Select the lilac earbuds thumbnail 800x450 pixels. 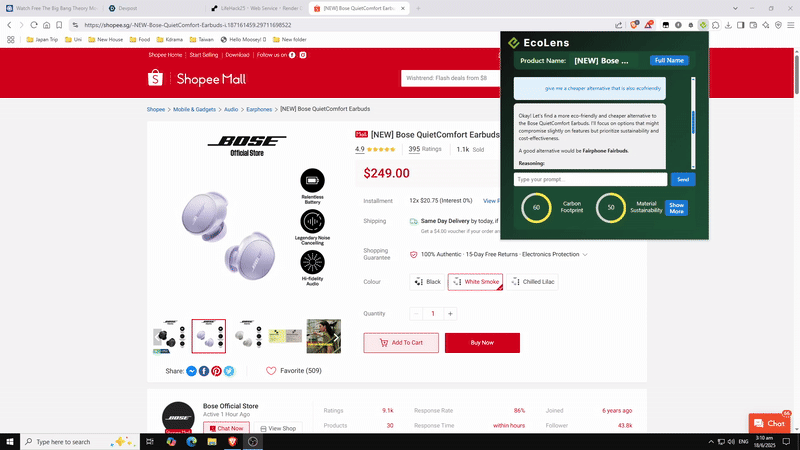click(x=209, y=336)
